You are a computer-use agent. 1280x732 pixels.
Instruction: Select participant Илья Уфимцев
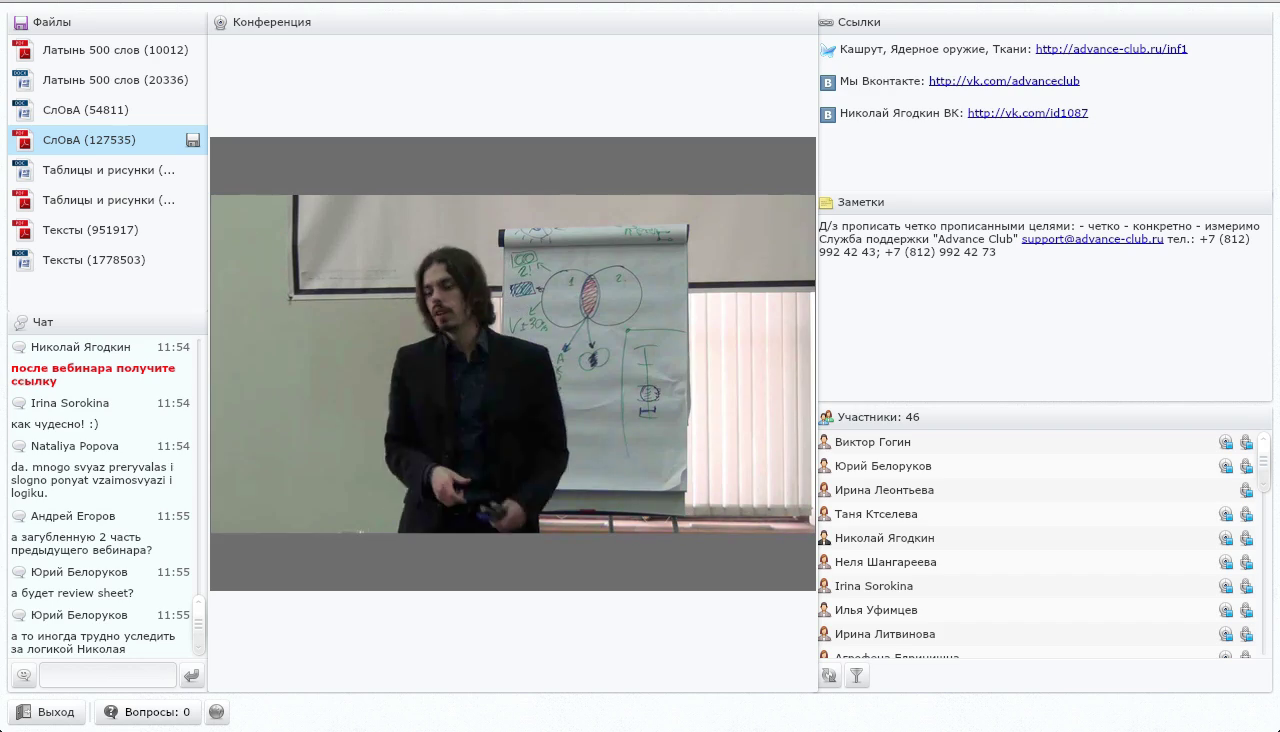[x=1036, y=610]
